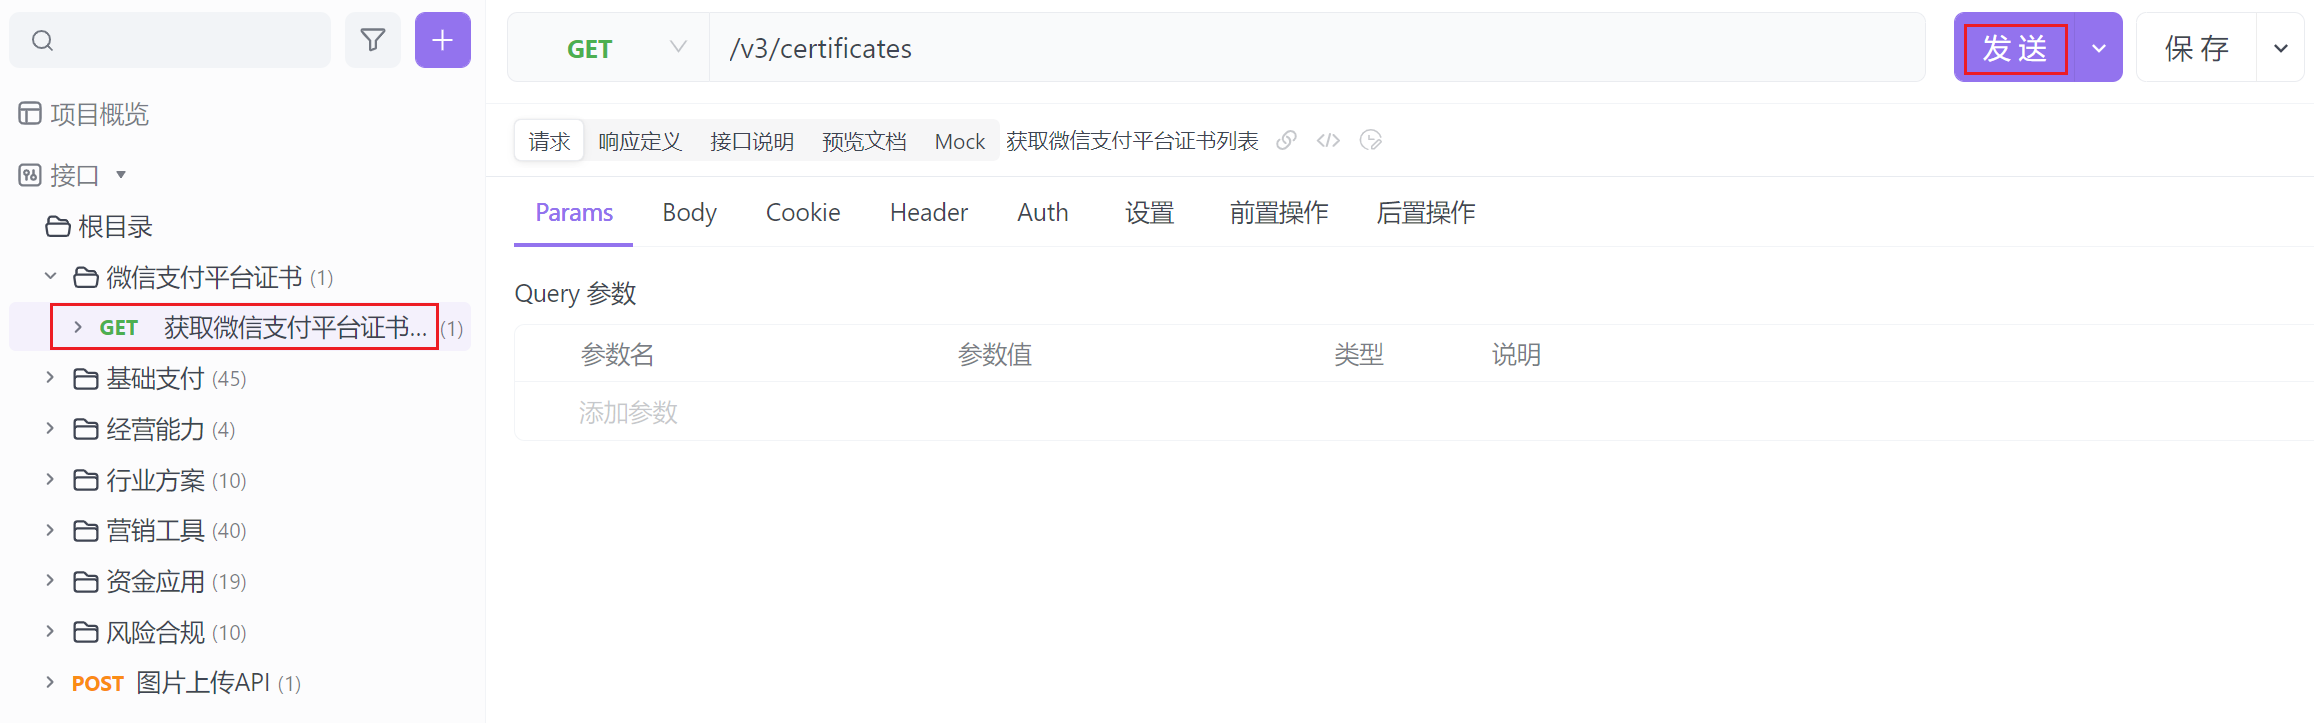Expand the 营销工具 folder

tap(50, 530)
